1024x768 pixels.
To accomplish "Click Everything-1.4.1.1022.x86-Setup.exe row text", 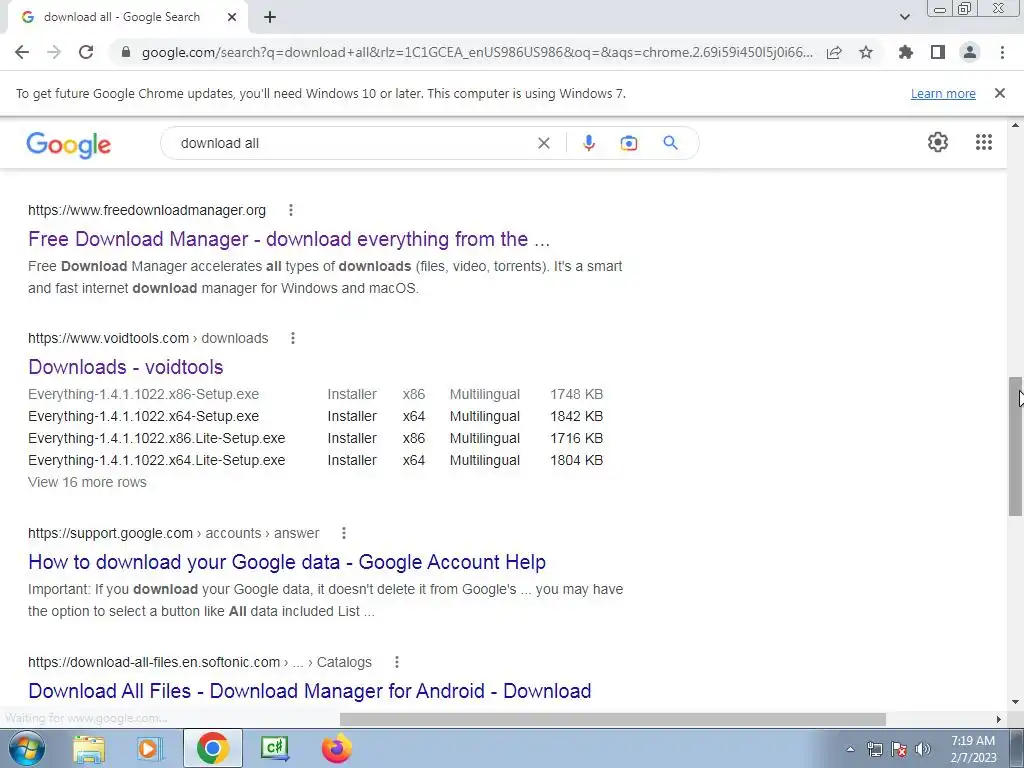I will tap(143, 394).
